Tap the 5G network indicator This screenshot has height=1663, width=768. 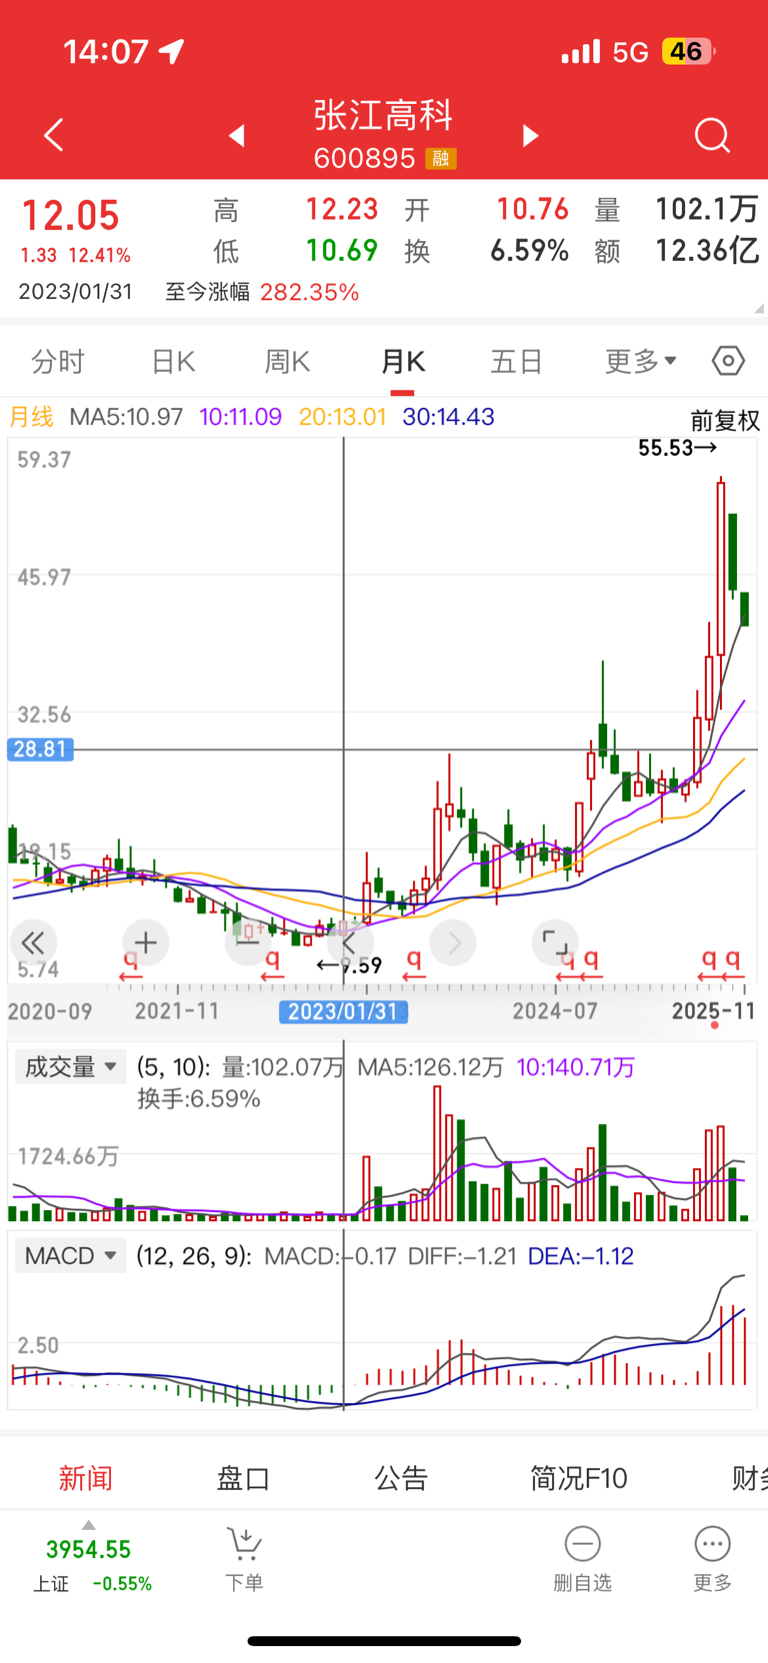pos(630,52)
